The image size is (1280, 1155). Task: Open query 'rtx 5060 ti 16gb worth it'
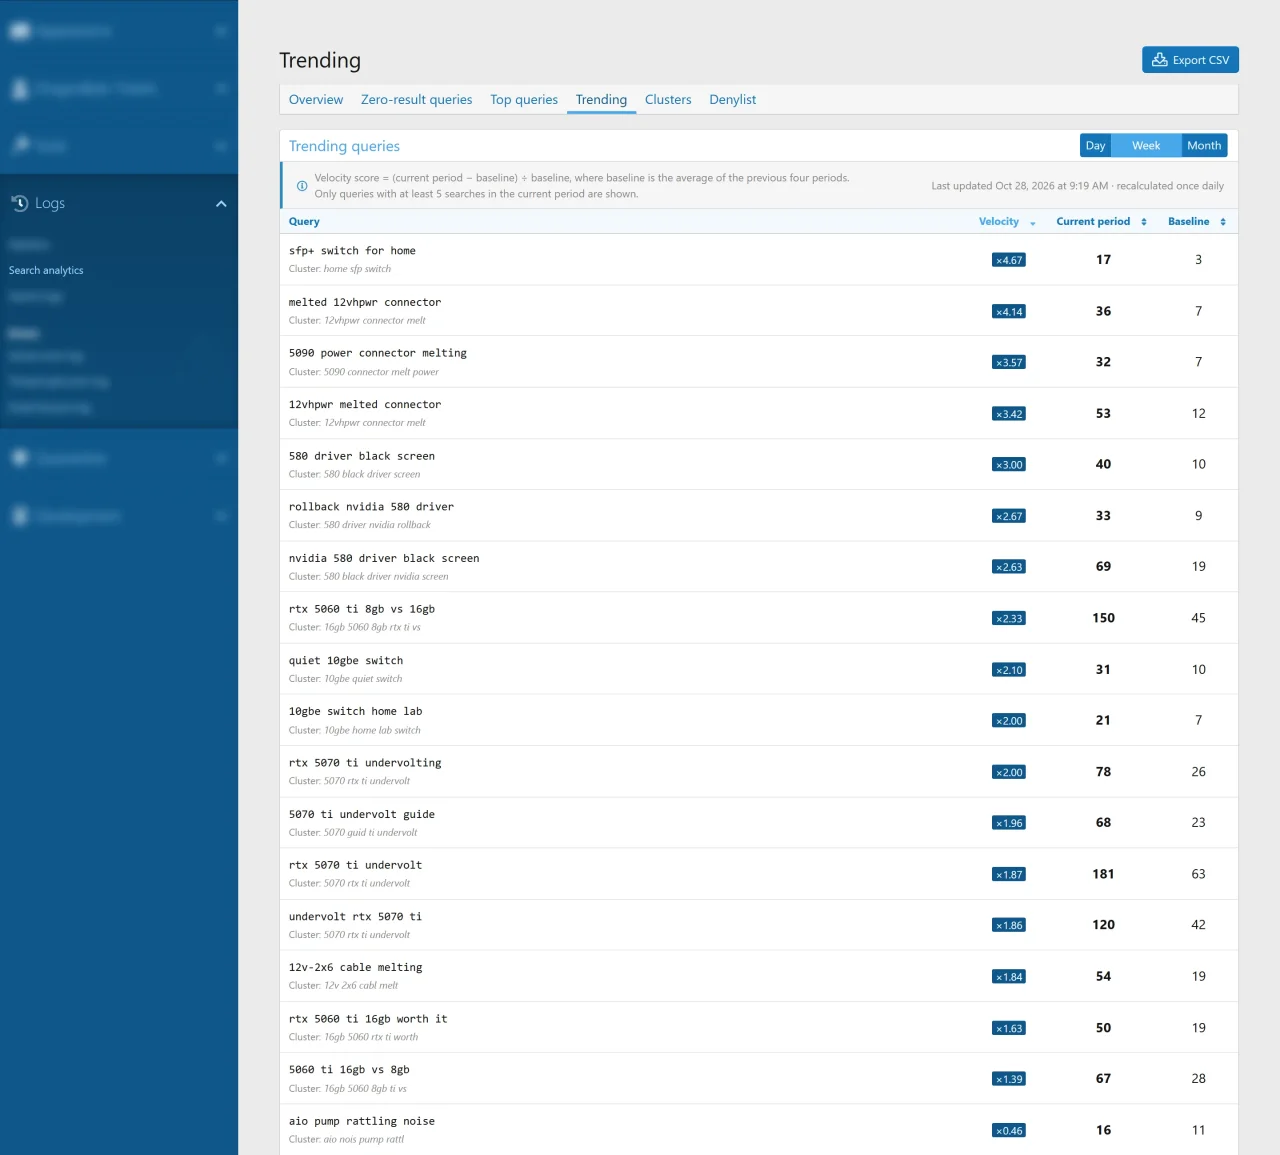point(368,1019)
